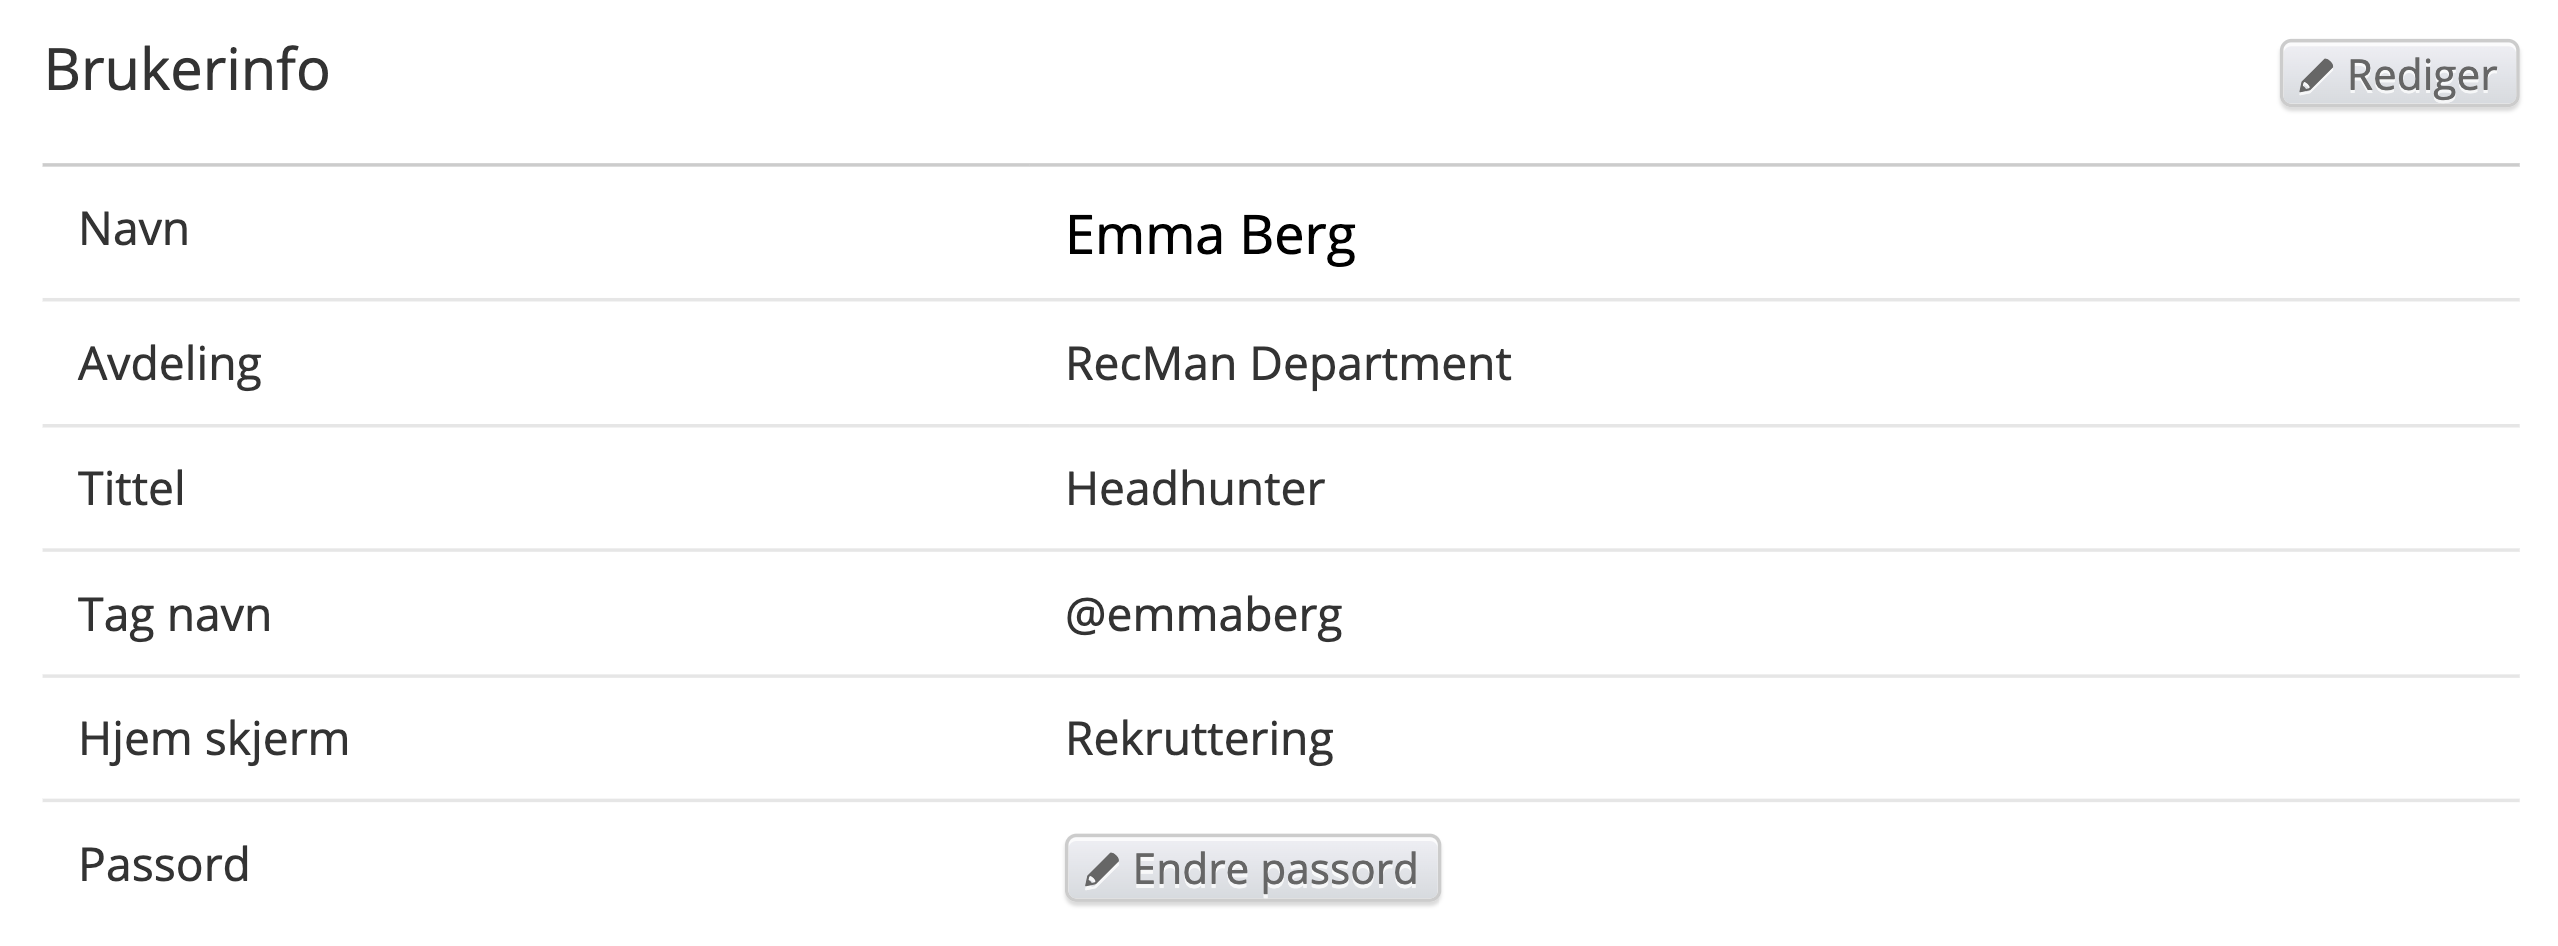The image size is (2558, 946).
Task: Click the Hjem skjerm label
Action: 214,740
